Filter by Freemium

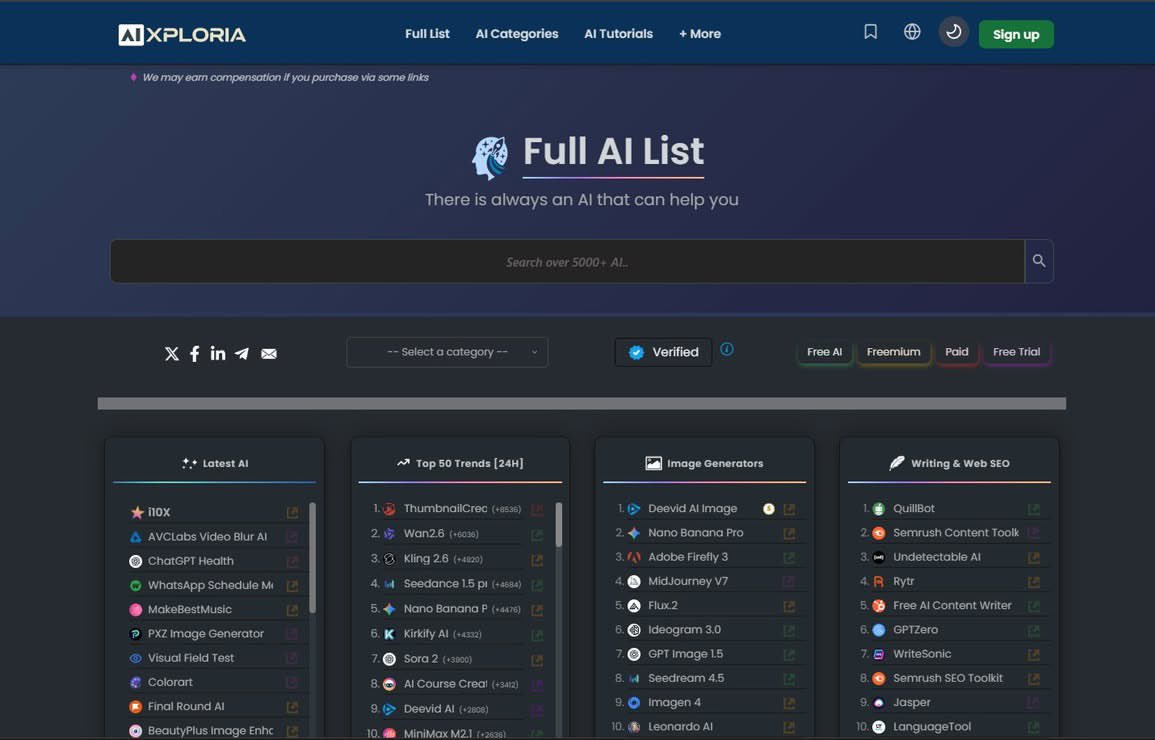(894, 352)
